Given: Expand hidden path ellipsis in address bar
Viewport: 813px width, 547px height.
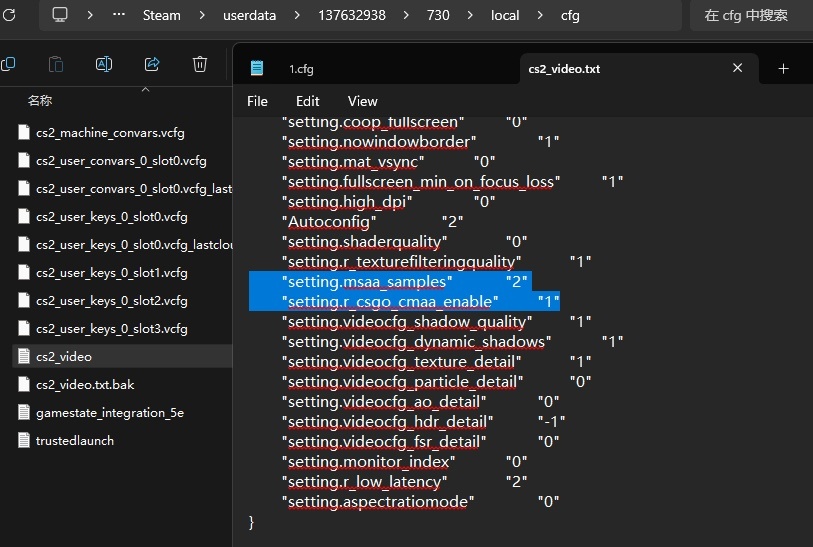Looking at the screenshot, I should tap(119, 15).
